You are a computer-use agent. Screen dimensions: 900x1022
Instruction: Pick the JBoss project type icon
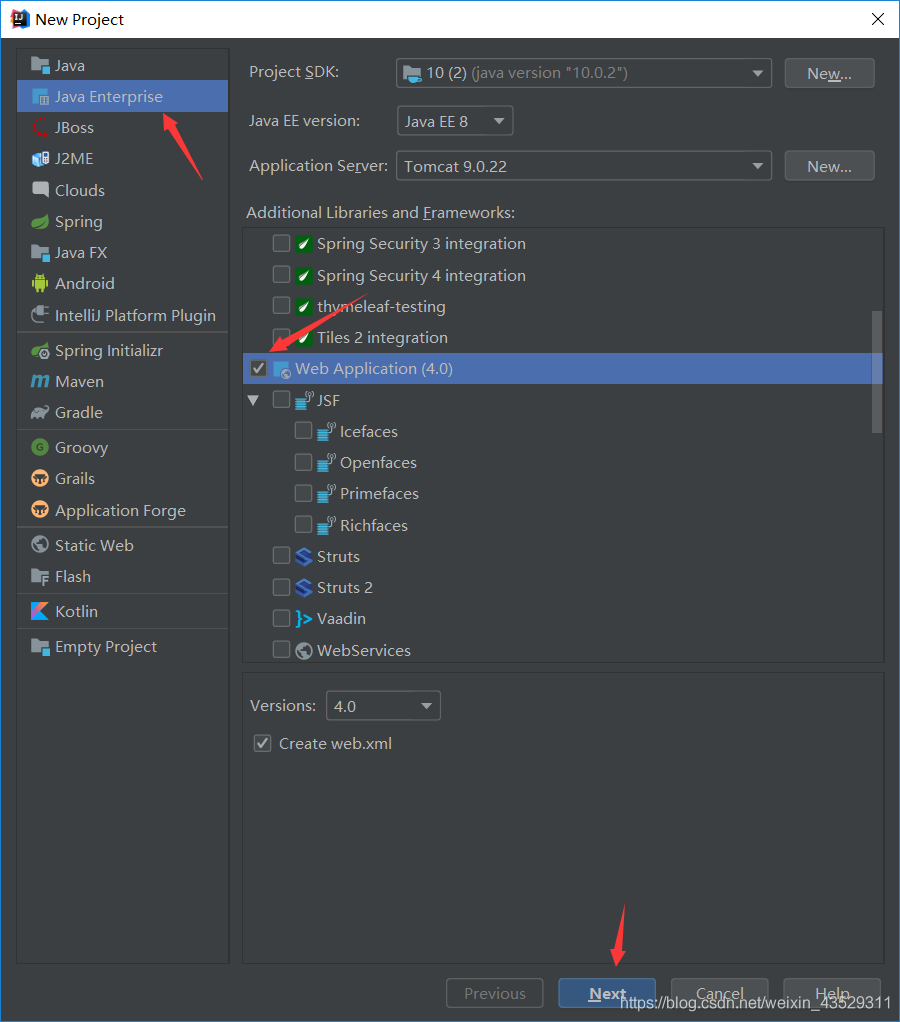[x=40, y=128]
